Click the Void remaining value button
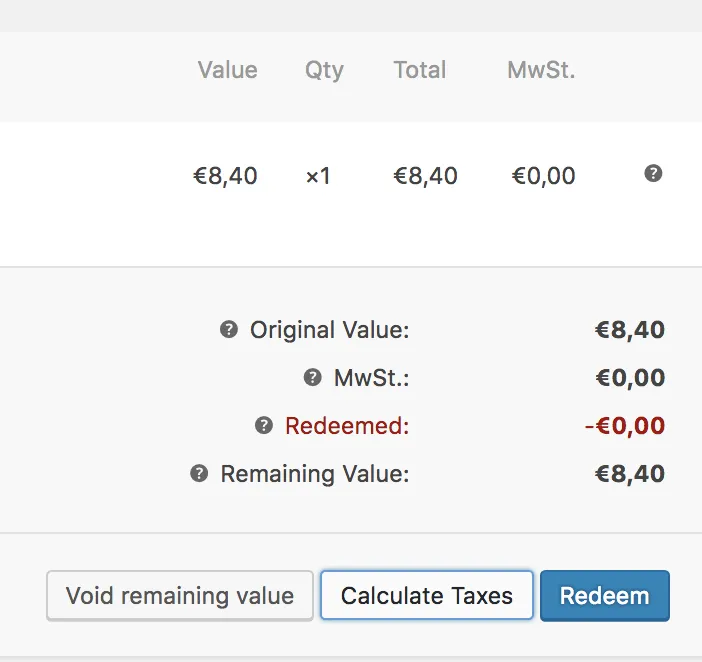Image resolution: width=702 pixels, height=662 pixels. pyautogui.click(x=180, y=595)
